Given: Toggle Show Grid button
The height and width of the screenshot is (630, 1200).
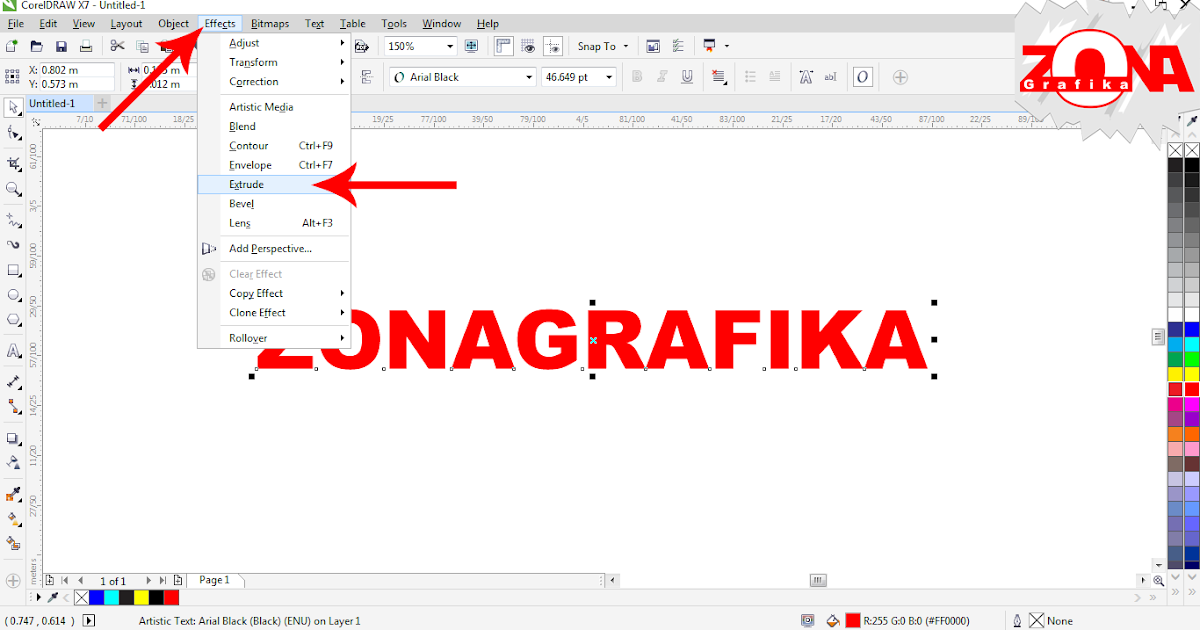Looking at the screenshot, I should point(528,46).
